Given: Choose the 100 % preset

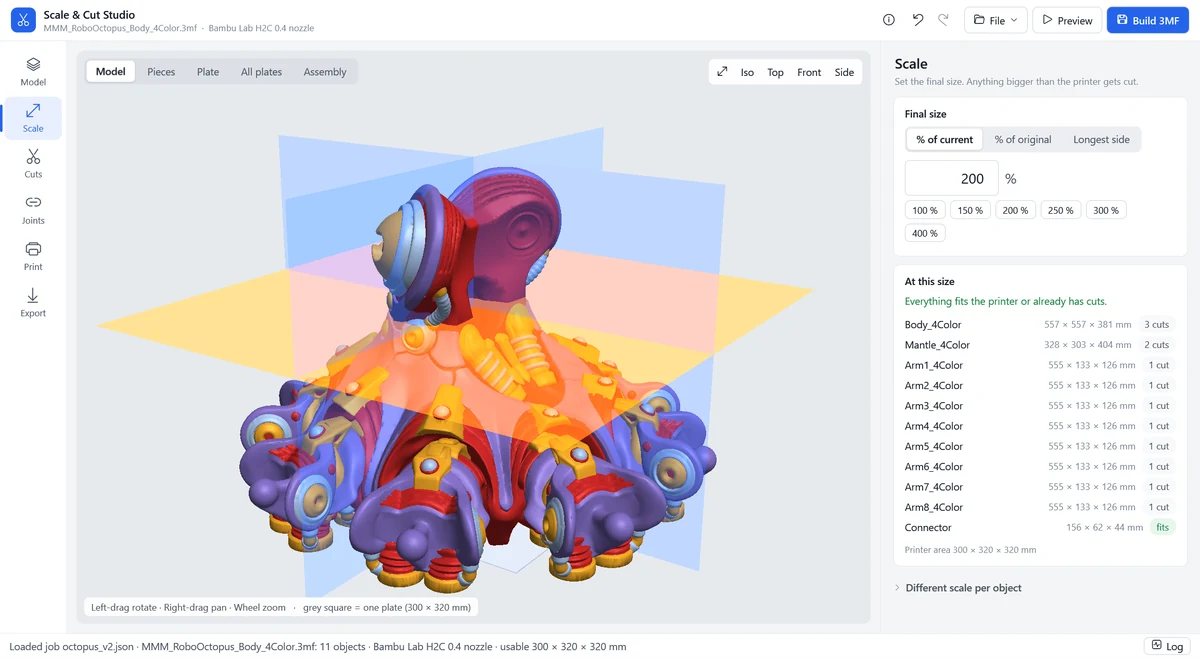Looking at the screenshot, I should pos(925,210).
